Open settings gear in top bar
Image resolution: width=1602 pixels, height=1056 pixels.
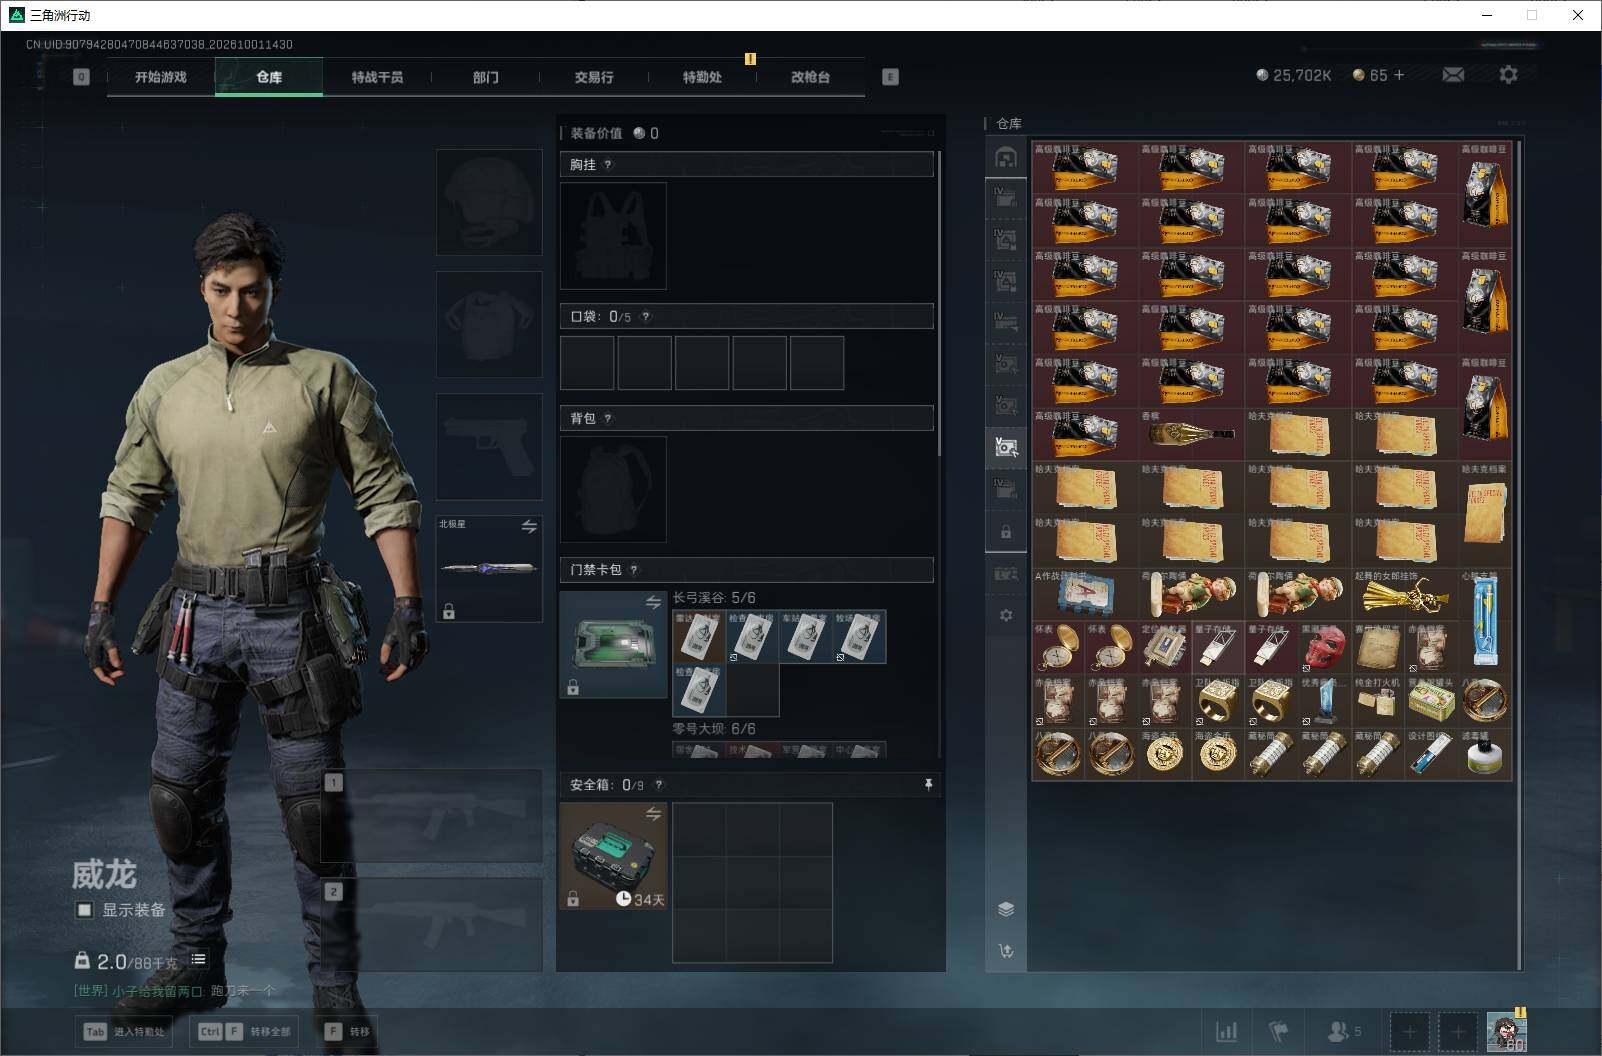1508,75
